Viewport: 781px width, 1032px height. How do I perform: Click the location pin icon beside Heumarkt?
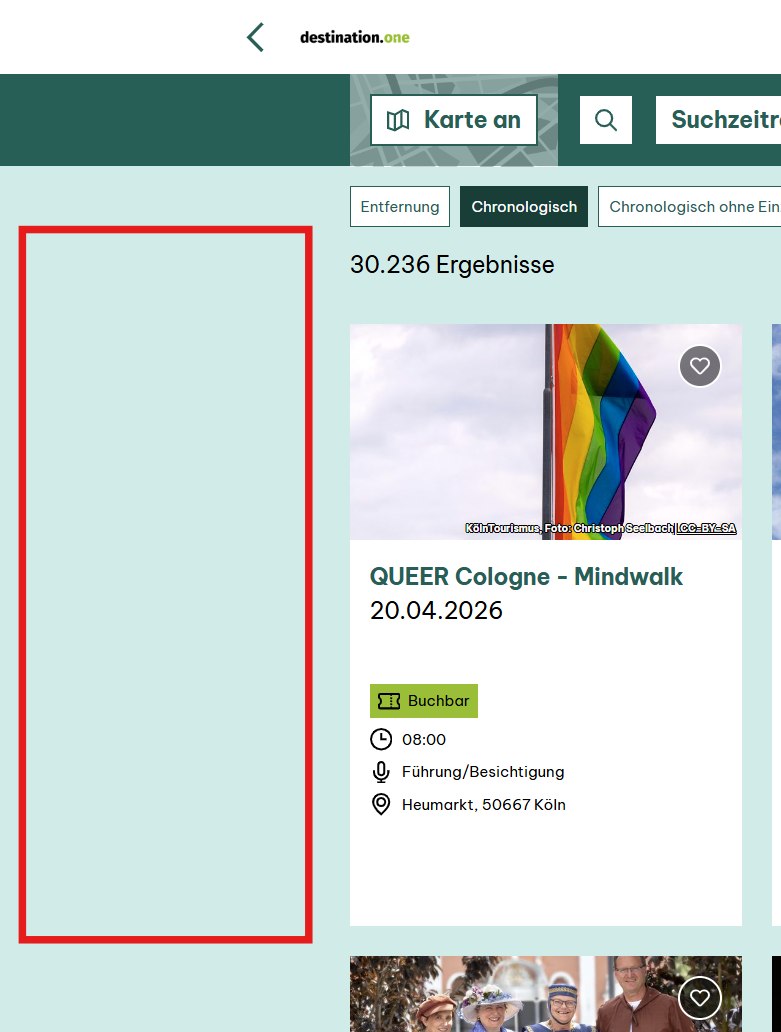point(381,805)
